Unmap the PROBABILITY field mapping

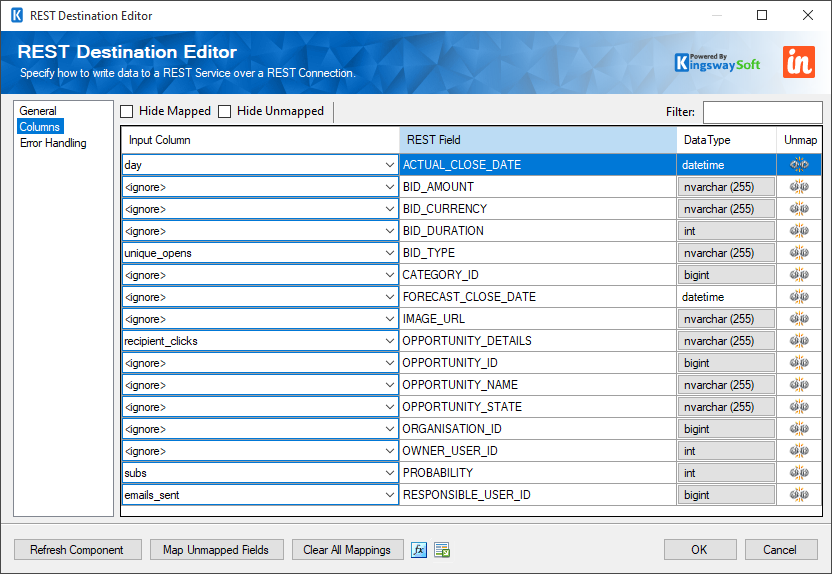coord(799,473)
